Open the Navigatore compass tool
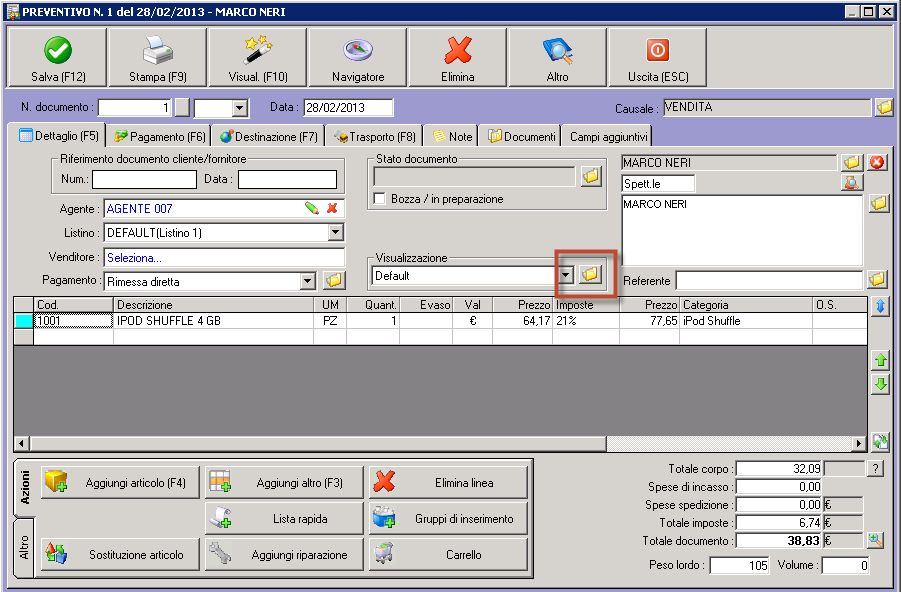The height and width of the screenshot is (592, 901). (x=357, y=58)
